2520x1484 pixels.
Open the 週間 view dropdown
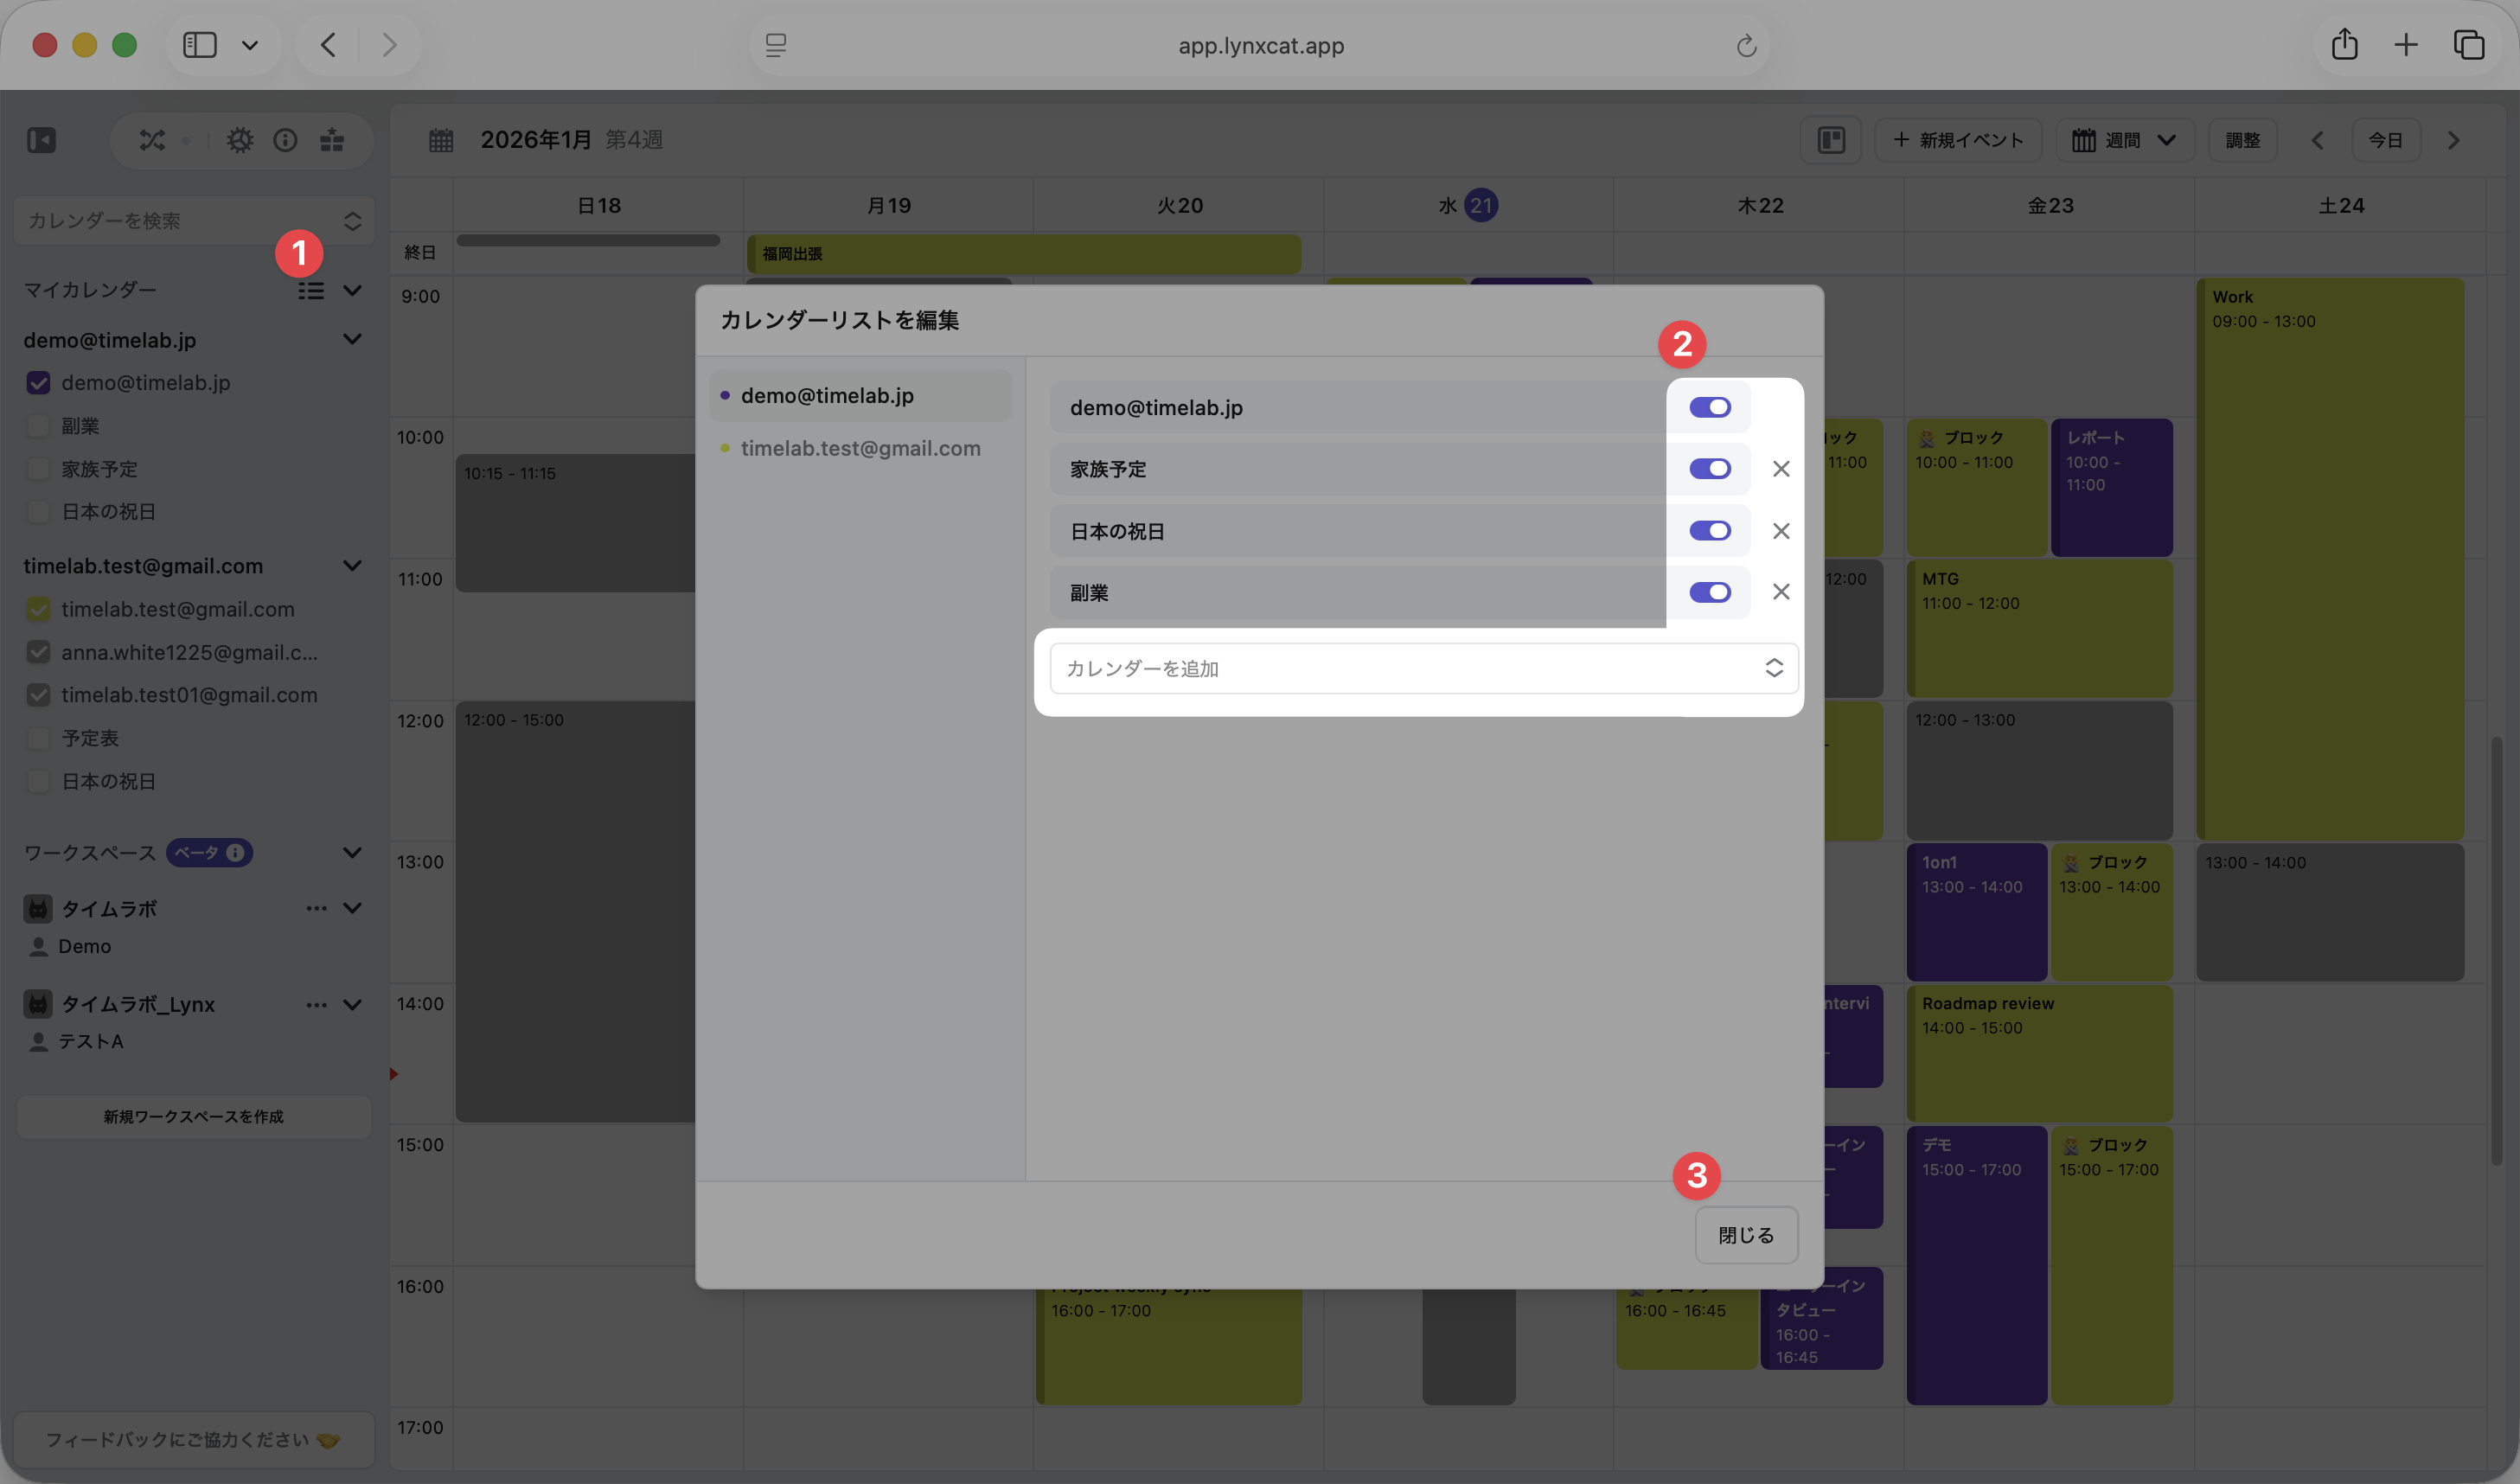point(2124,140)
